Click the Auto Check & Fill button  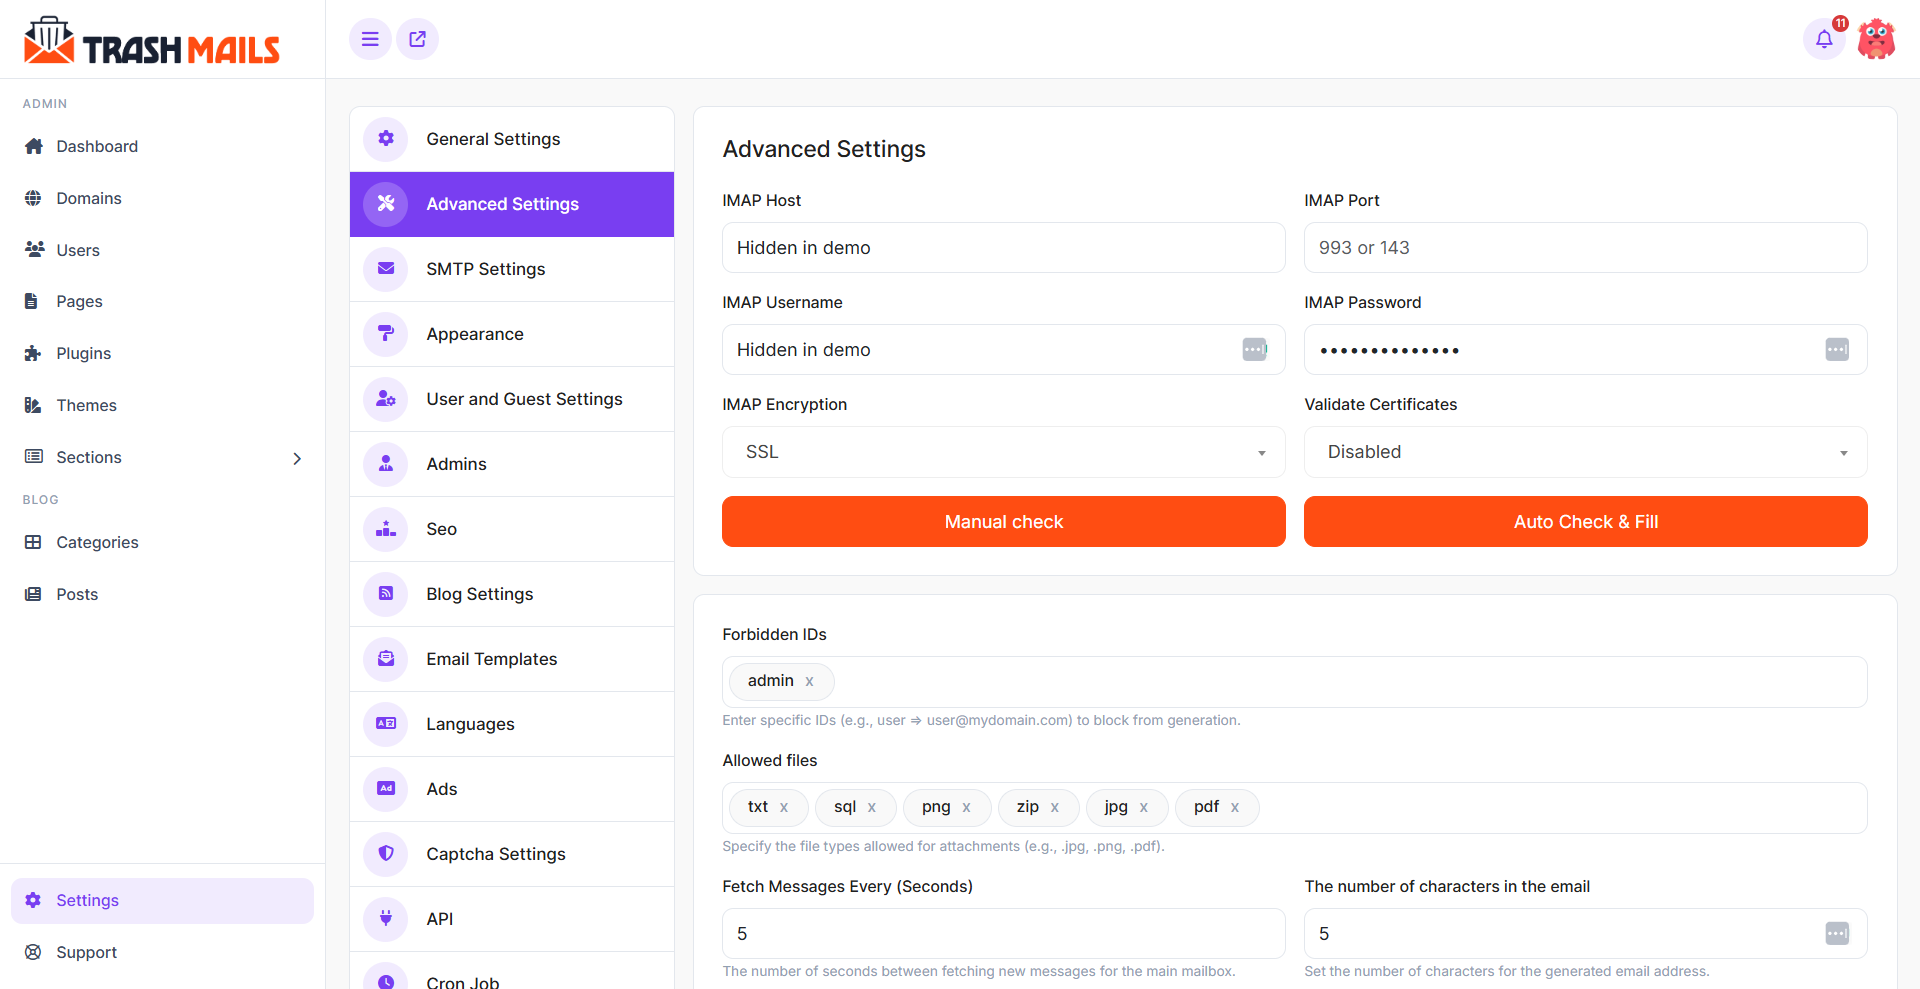click(1585, 522)
